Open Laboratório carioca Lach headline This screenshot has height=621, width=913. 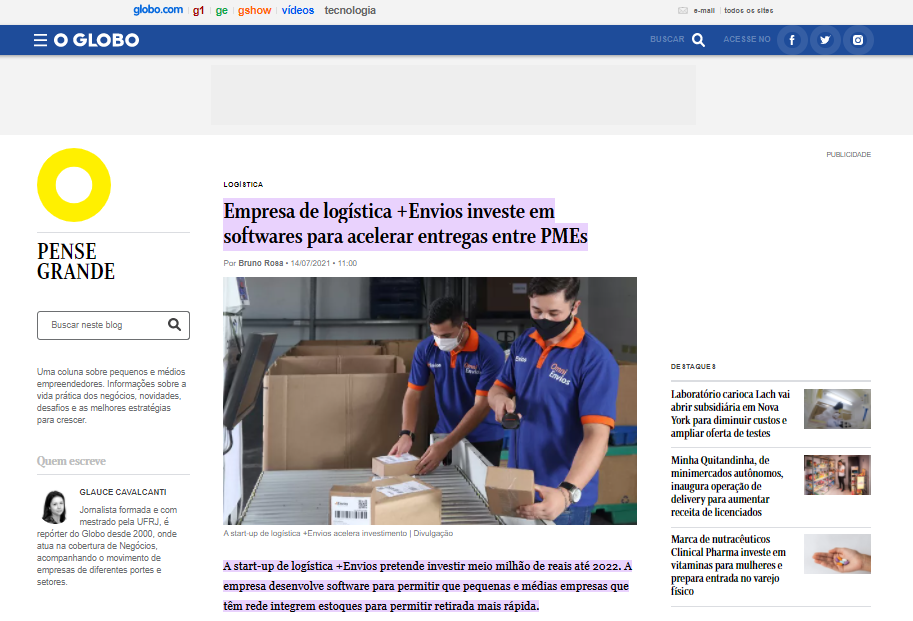[x=730, y=414]
